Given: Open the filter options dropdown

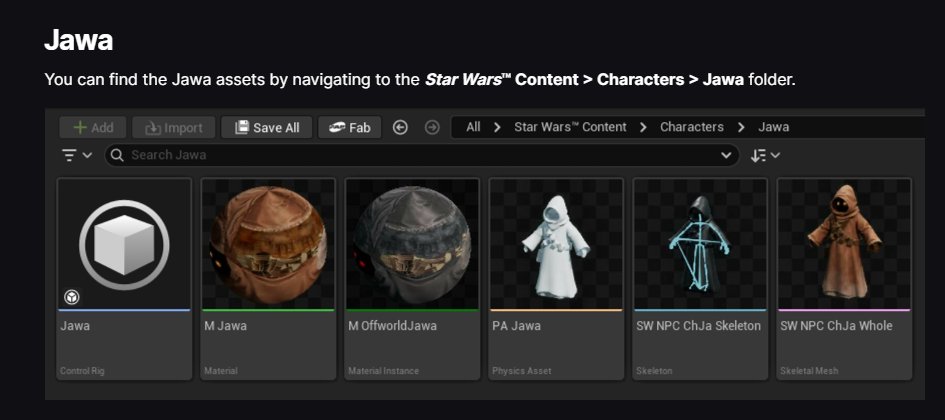Looking at the screenshot, I should click(x=77, y=155).
